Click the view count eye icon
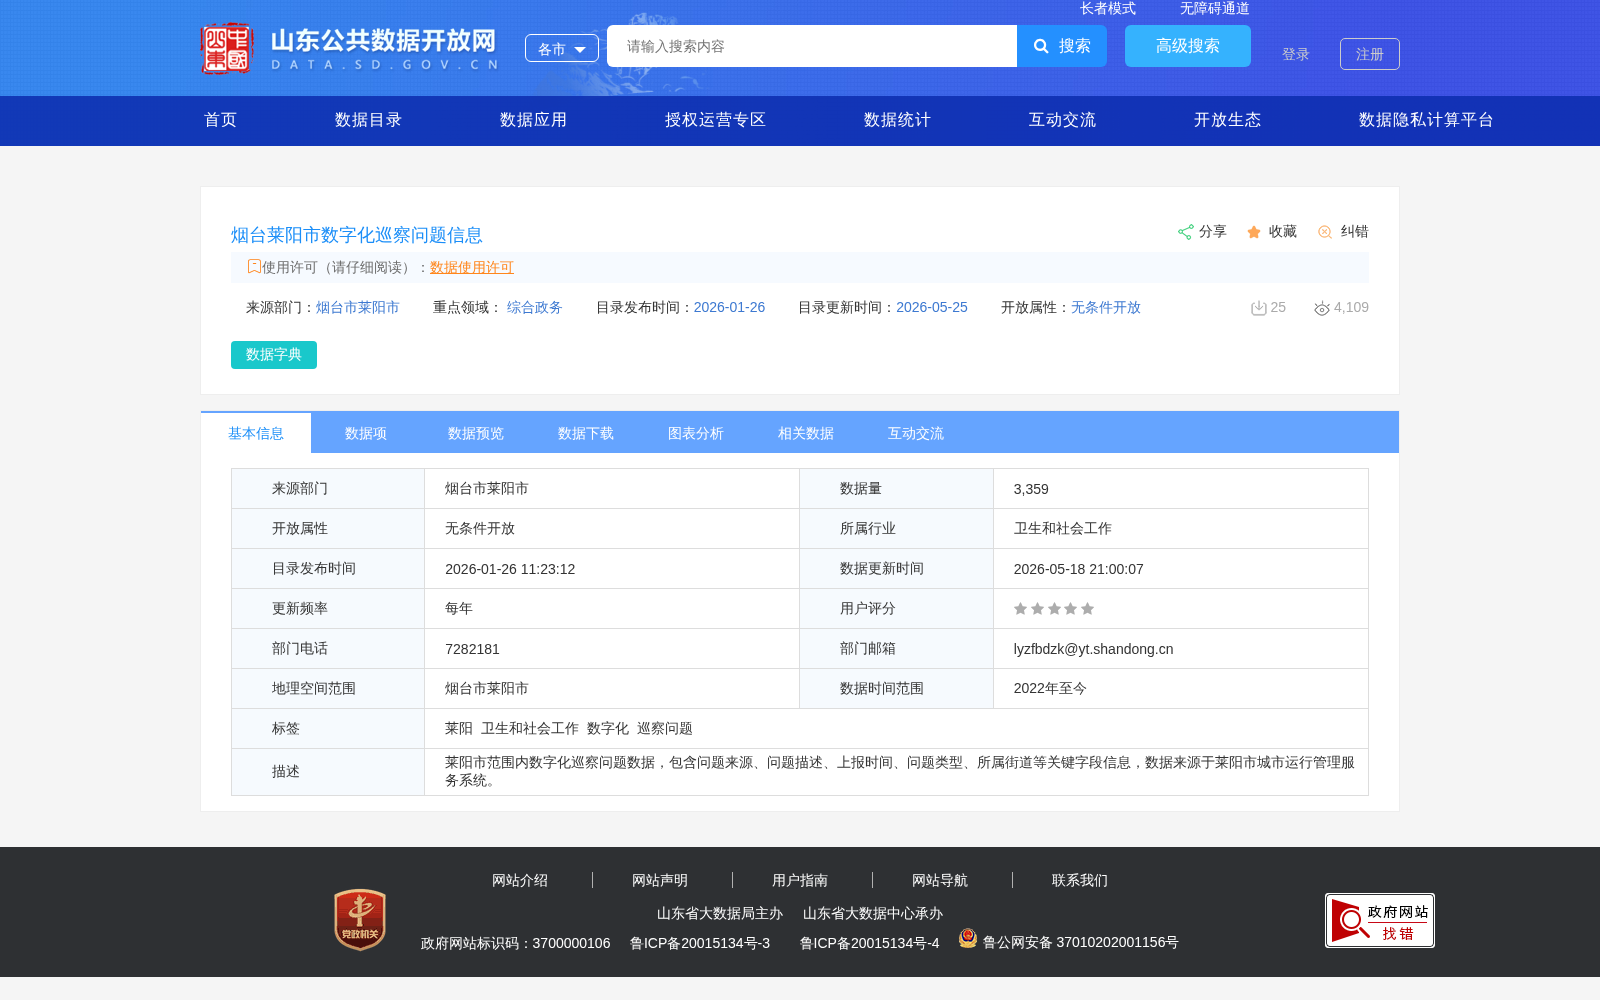The height and width of the screenshot is (1000, 1600). [x=1322, y=308]
